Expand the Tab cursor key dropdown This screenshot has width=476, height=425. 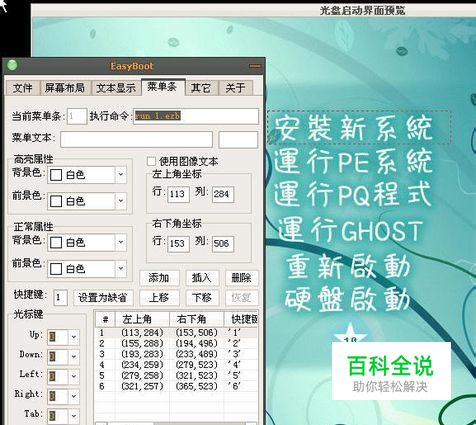pyautogui.click(x=74, y=416)
